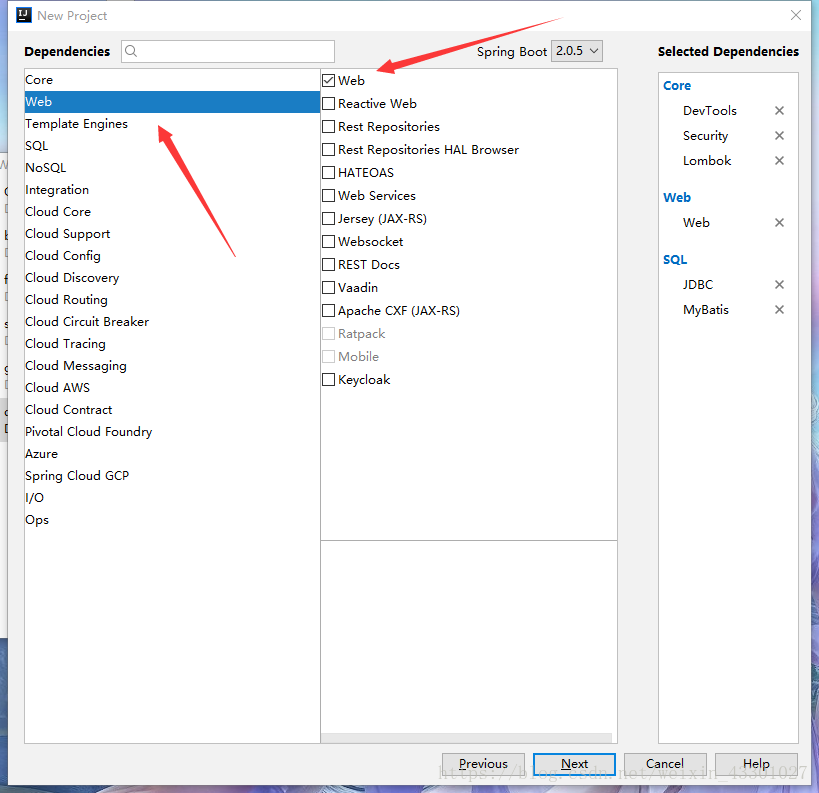Click Web heading in Selected Dependencies

point(677,197)
